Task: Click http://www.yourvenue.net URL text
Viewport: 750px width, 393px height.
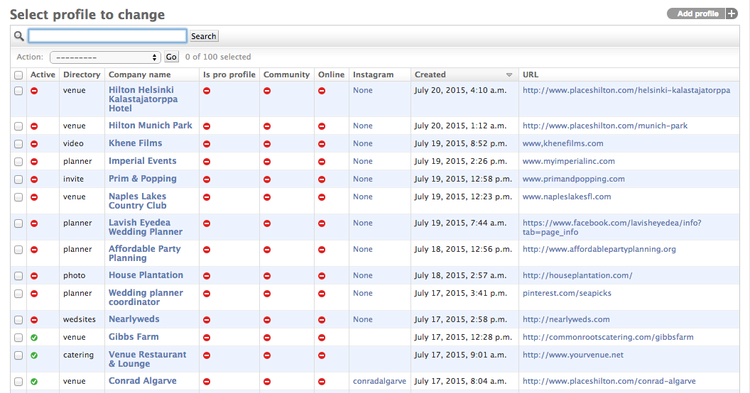Action: coord(573,355)
